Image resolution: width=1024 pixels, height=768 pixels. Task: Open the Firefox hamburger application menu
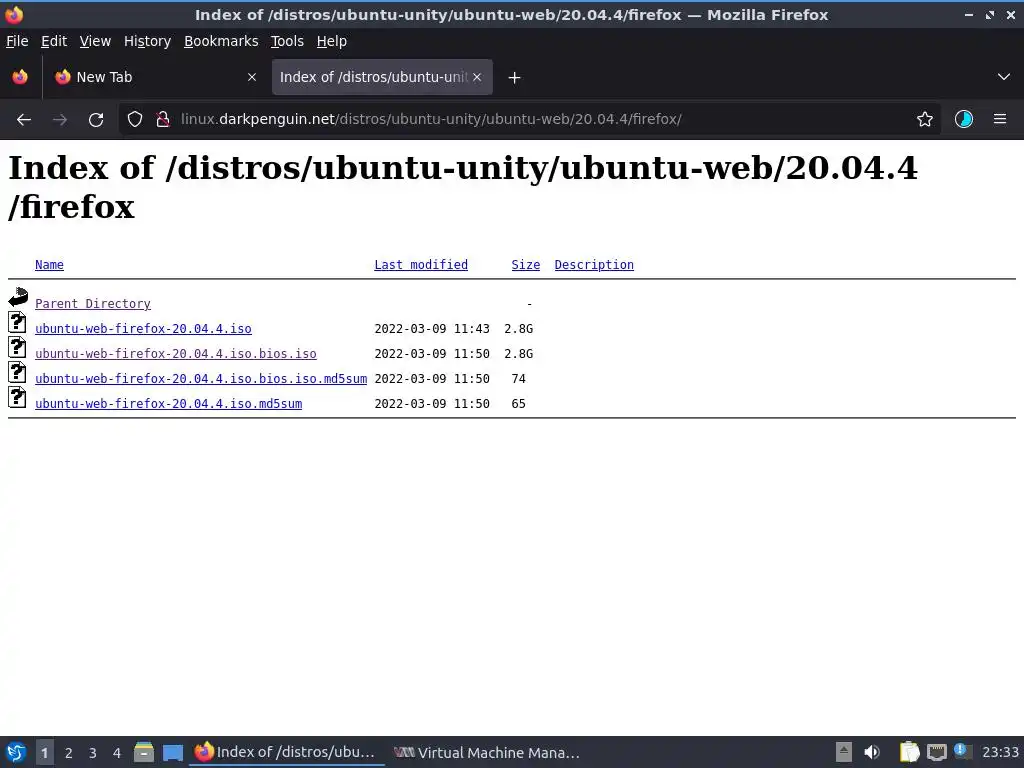coord(1000,120)
